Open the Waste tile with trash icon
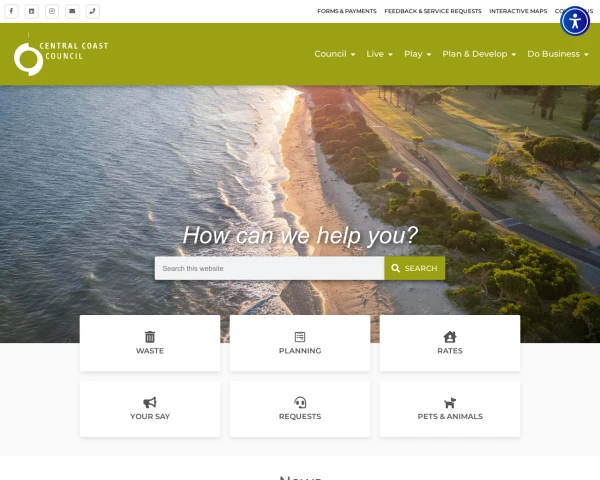This screenshot has width=600, height=480. click(x=150, y=343)
